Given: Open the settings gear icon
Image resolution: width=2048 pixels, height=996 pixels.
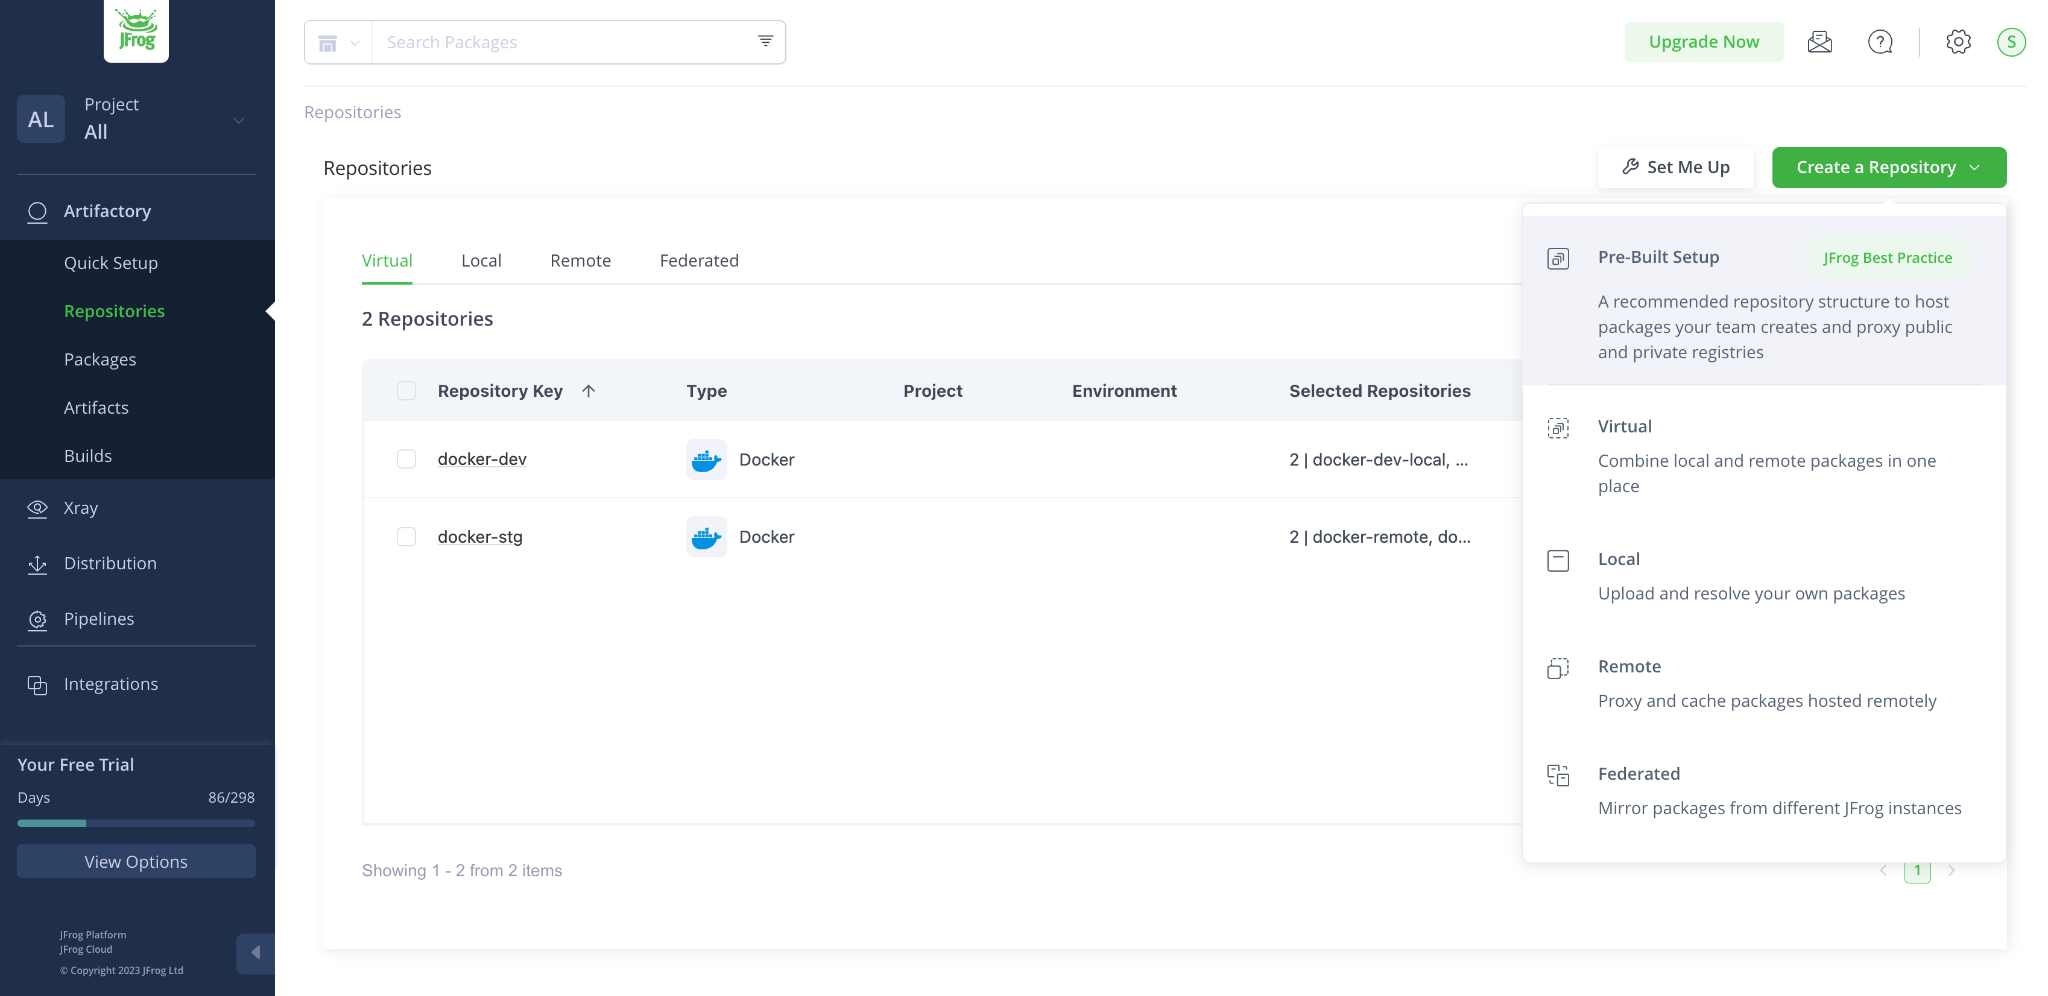Looking at the screenshot, I should 1958,42.
